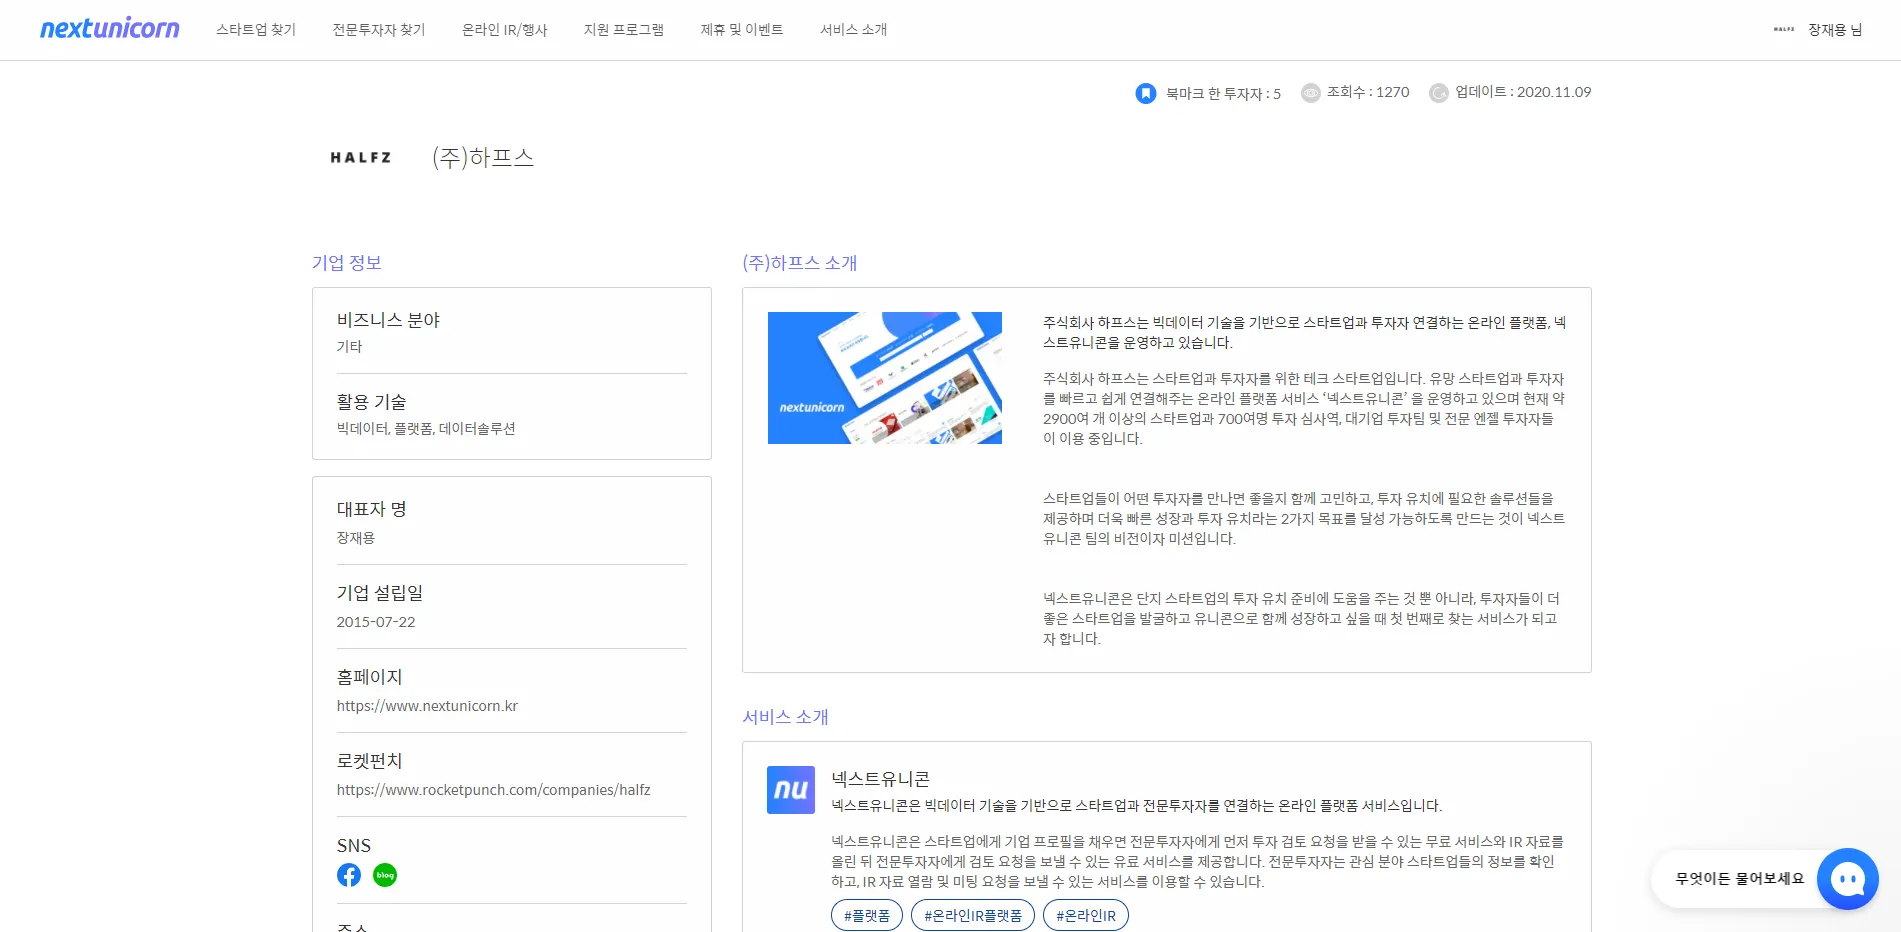Image resolution: width=1901 pixels, height=932 pixels.
Task: Click the 기업 정보 section heading
Action: 347,263
